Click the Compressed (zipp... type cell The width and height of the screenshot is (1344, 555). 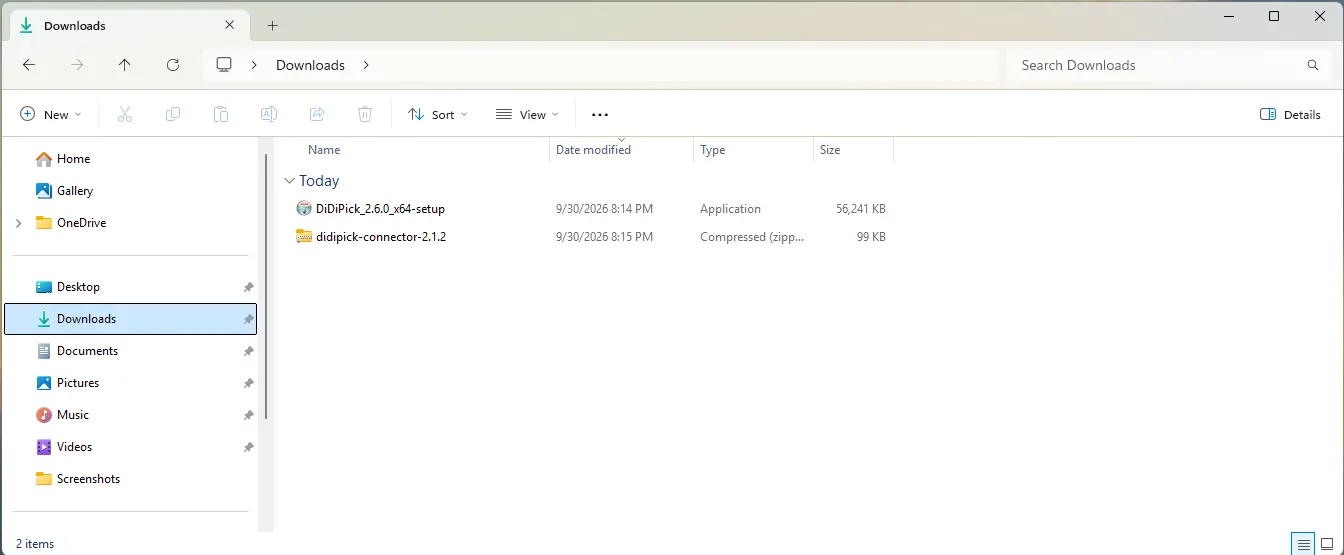752,237
